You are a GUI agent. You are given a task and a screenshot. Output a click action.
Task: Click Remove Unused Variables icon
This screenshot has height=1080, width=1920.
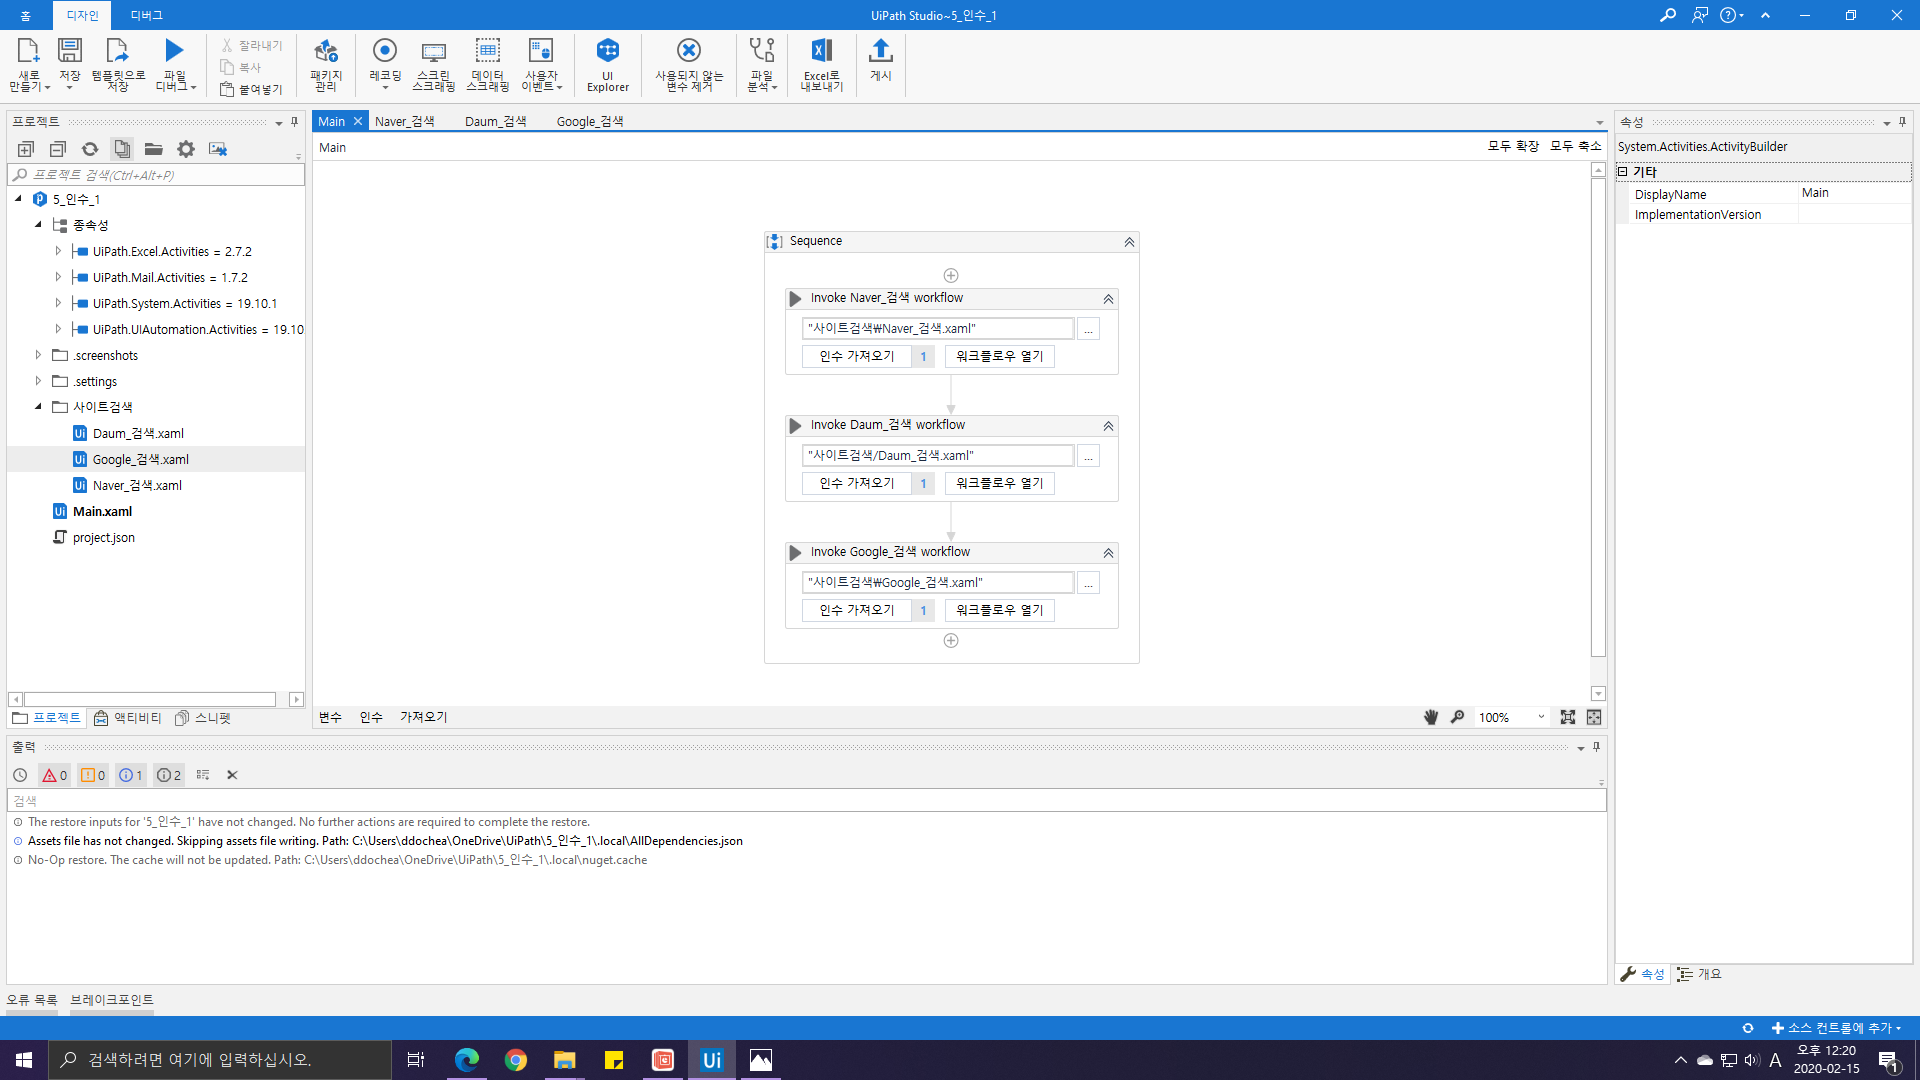point(688,64)
